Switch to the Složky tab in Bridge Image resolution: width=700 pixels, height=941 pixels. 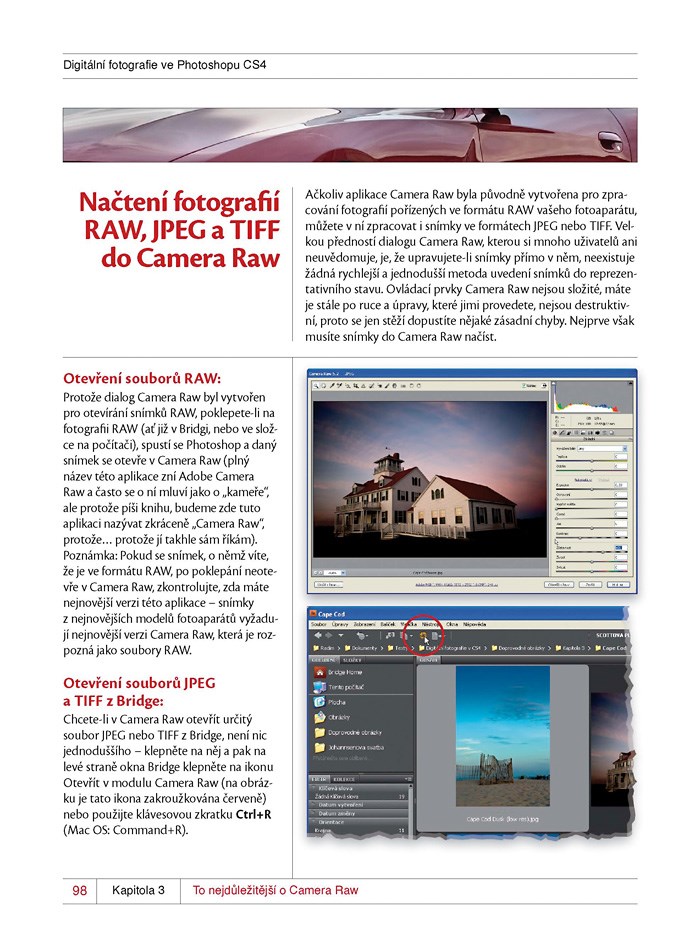click(352, 660)
